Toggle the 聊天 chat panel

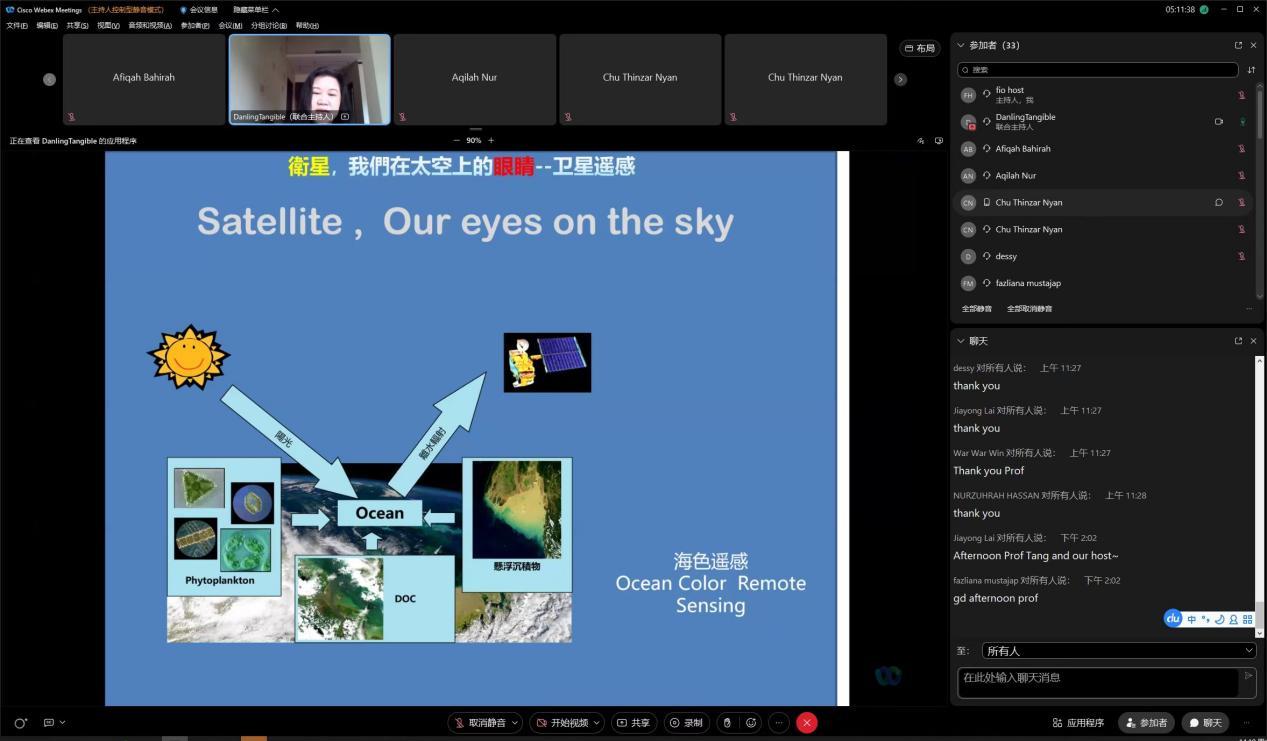coord(1205,722)
